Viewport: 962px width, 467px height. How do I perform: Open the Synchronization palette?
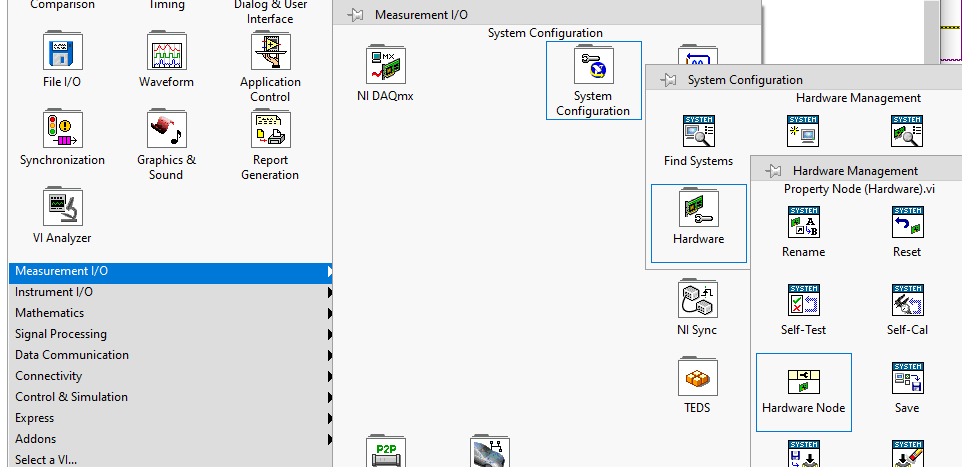[62, 128]
